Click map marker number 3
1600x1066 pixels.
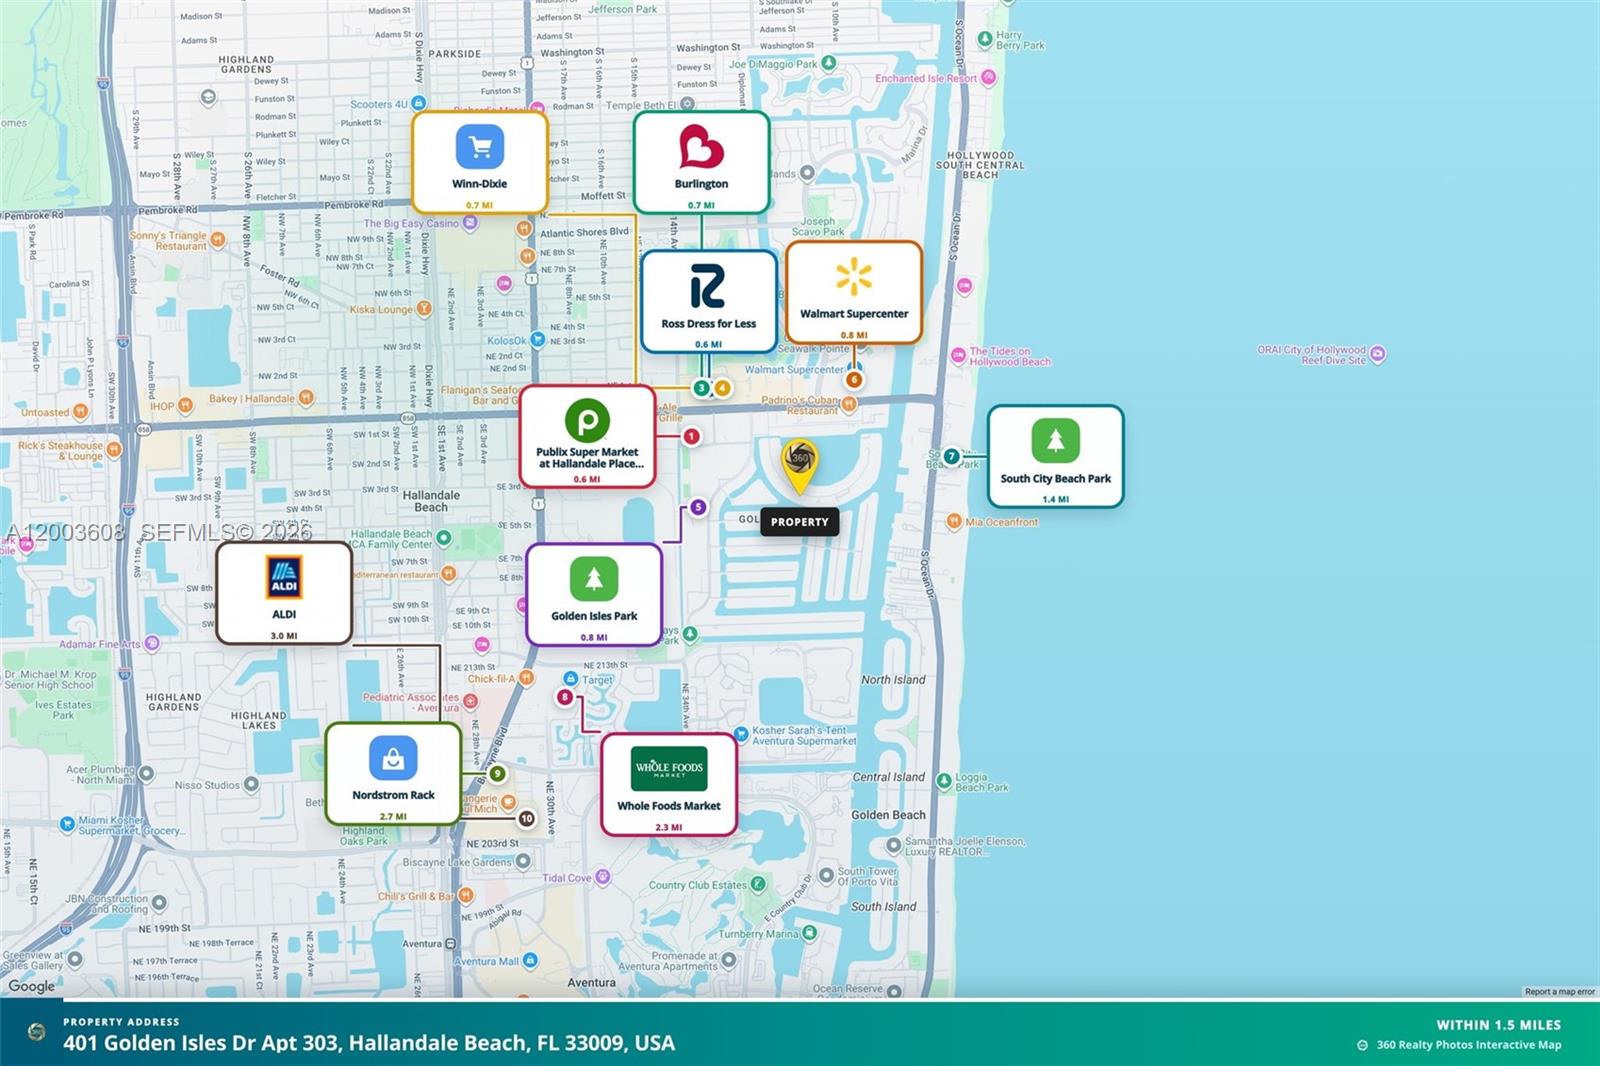tap(701, 388)
